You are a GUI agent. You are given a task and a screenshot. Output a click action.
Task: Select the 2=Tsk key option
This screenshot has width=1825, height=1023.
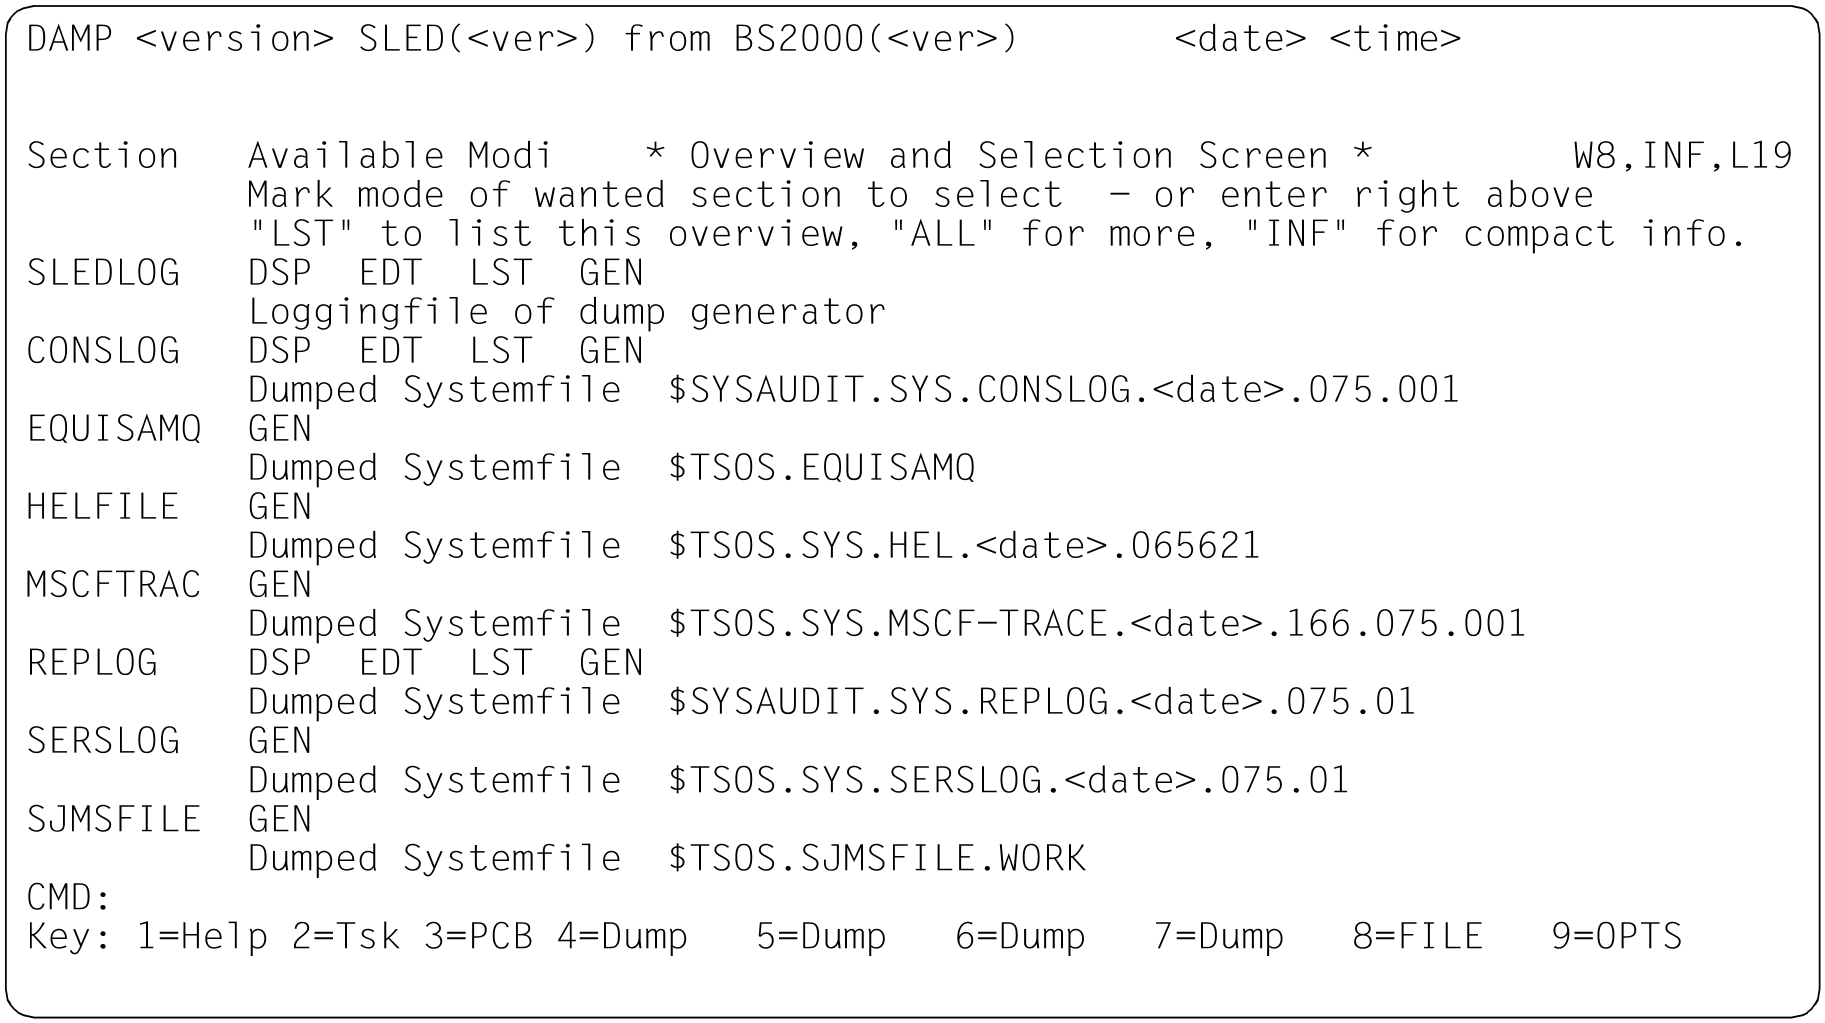pyautogui.click(x=346, y=937)
